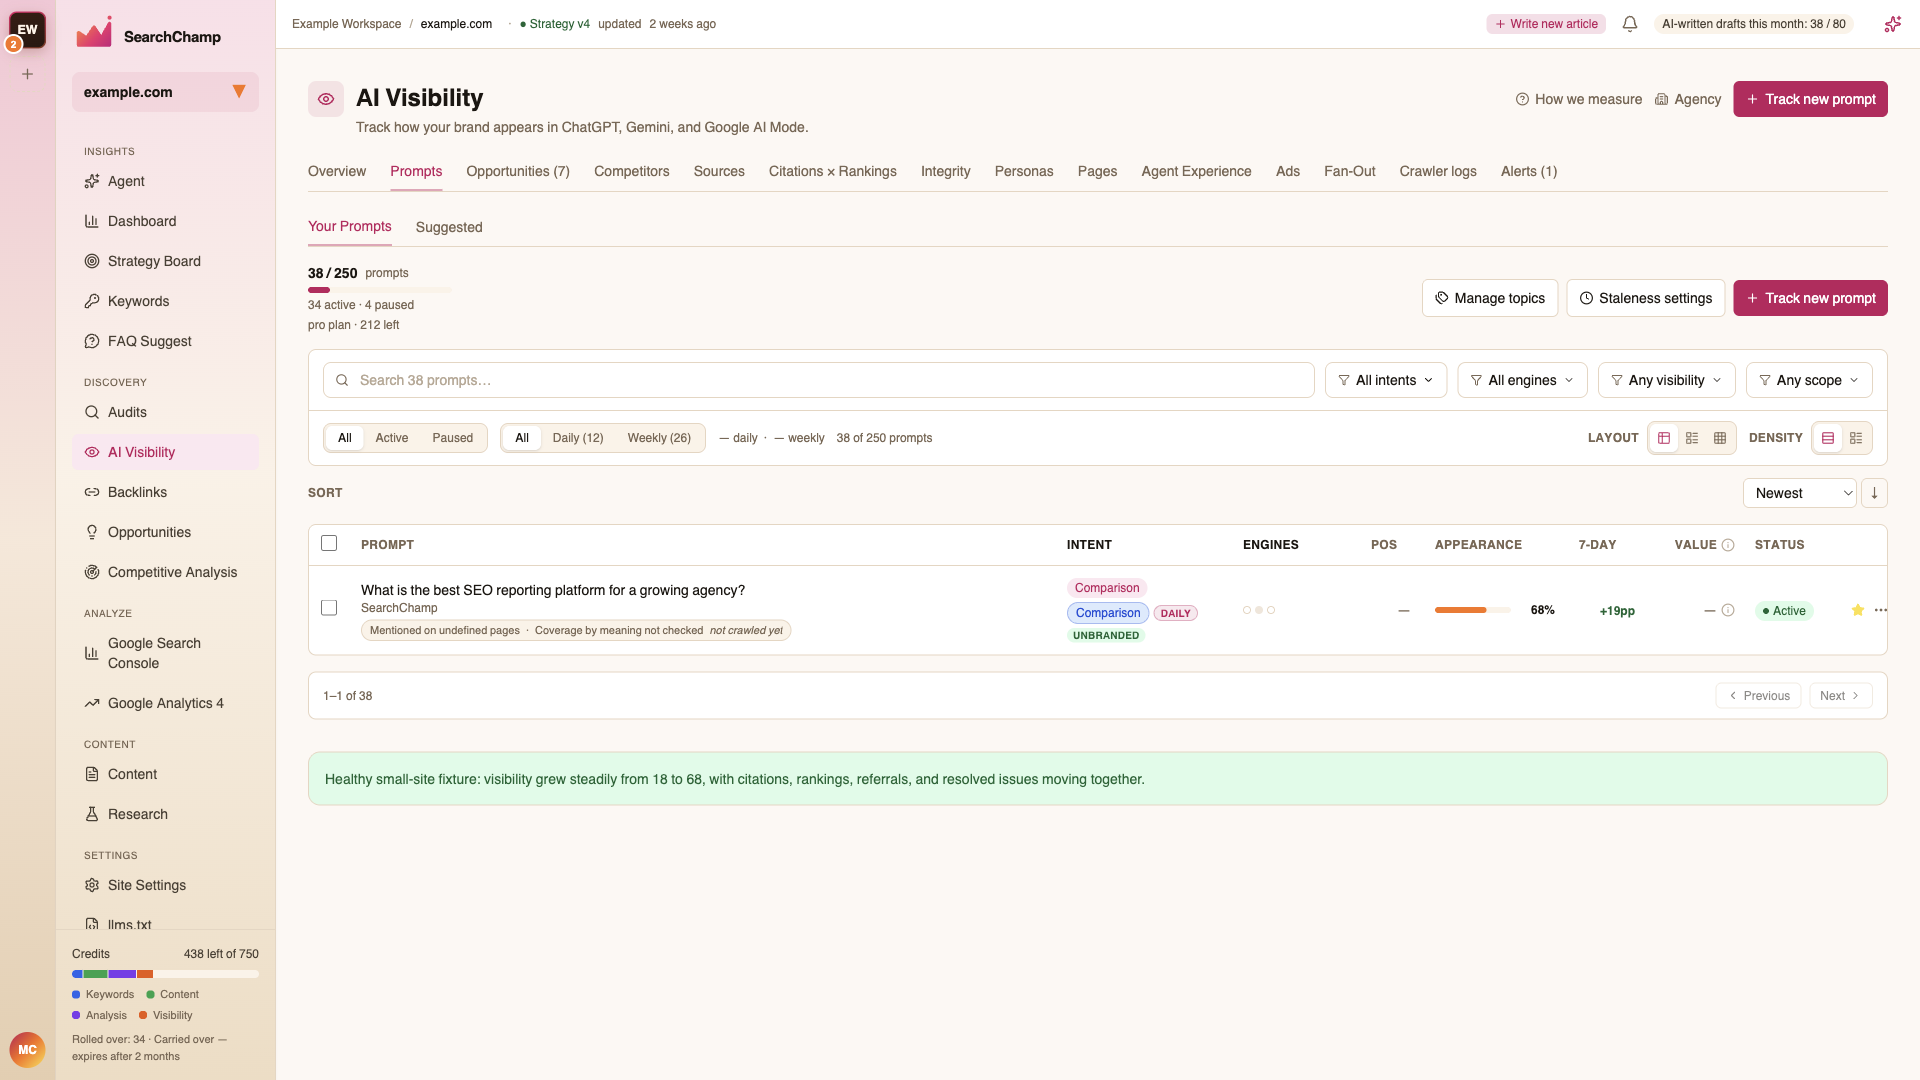The width and height of the screenshot is (1920, 1080).
Task: Switch to the Overview tab
Action: pos(337,171)
